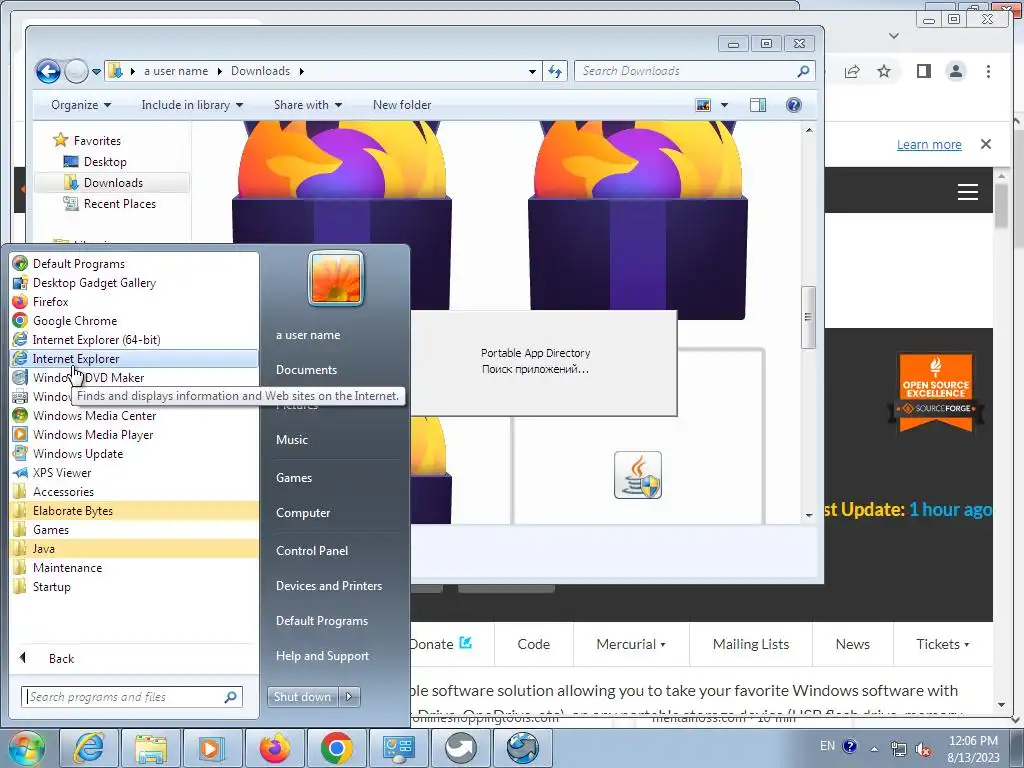Open XPS Viewer entry
1024x768 pixels.
(x=134, y=472)
